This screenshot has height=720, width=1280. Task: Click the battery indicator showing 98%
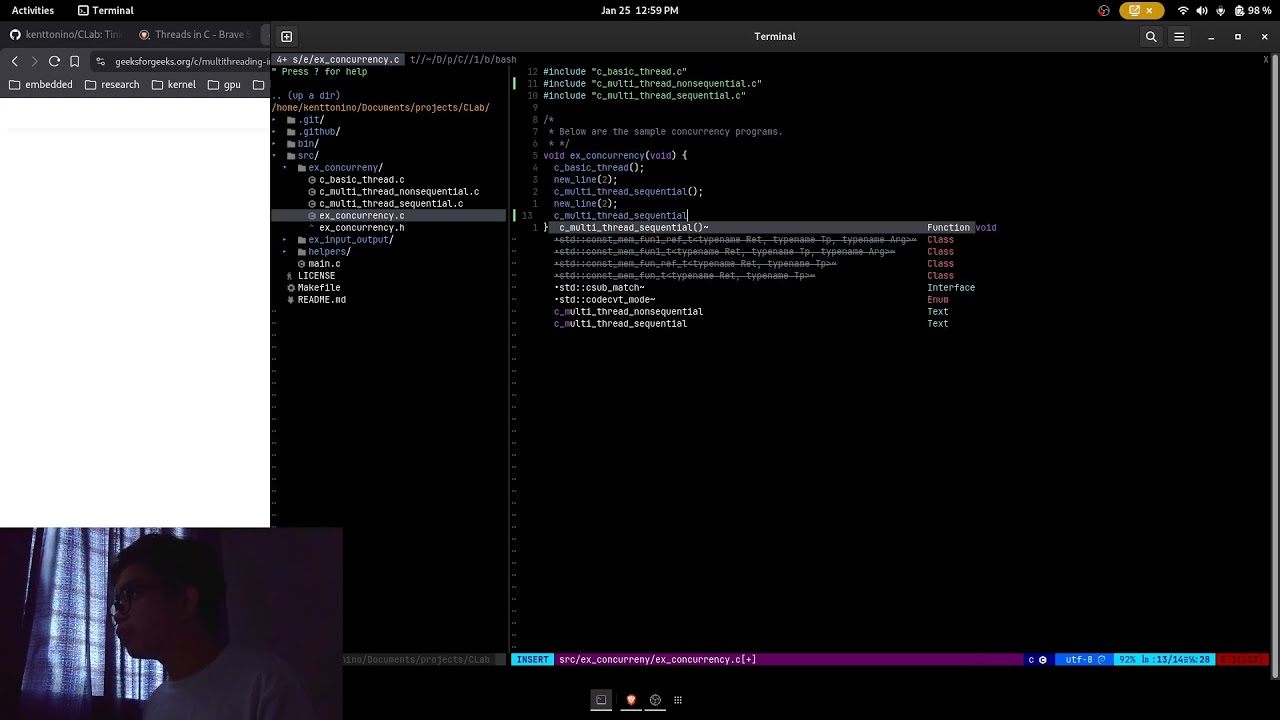point(1253,11)
